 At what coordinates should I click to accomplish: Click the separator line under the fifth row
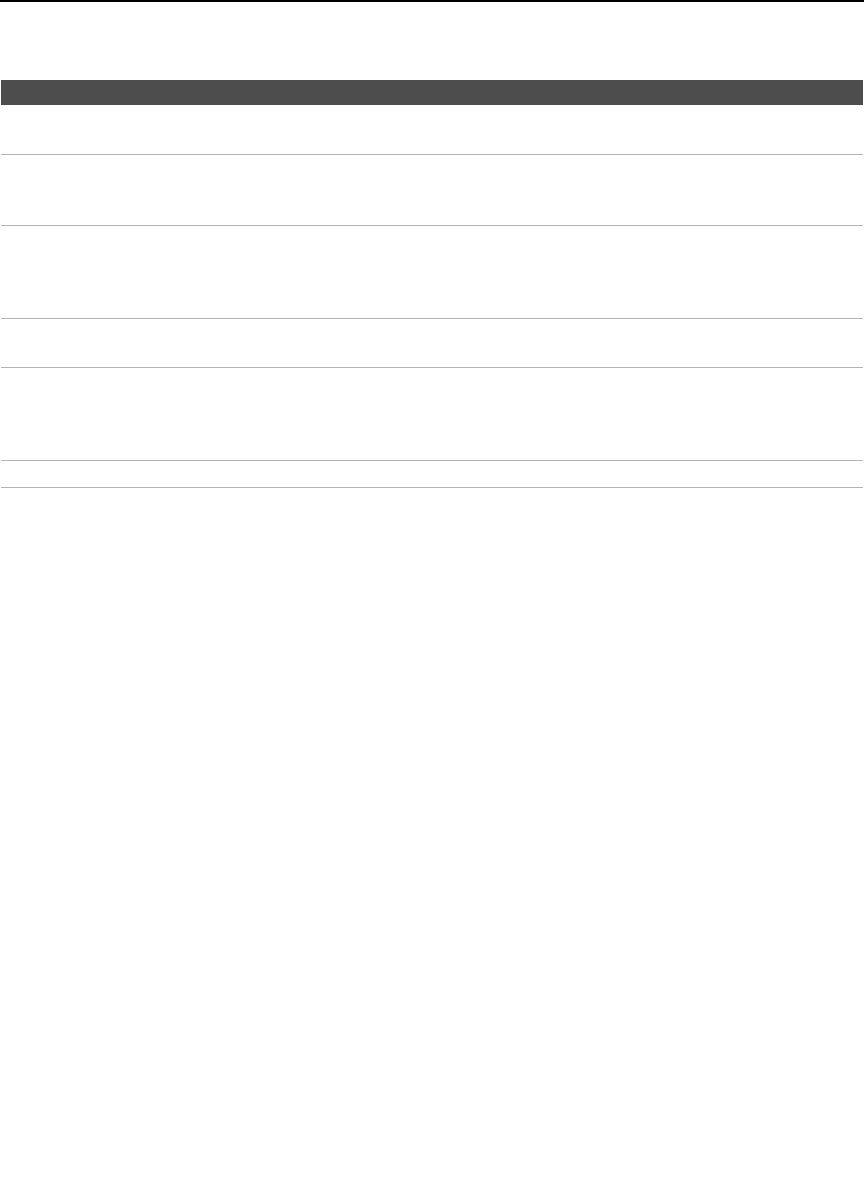click(432, 460)
